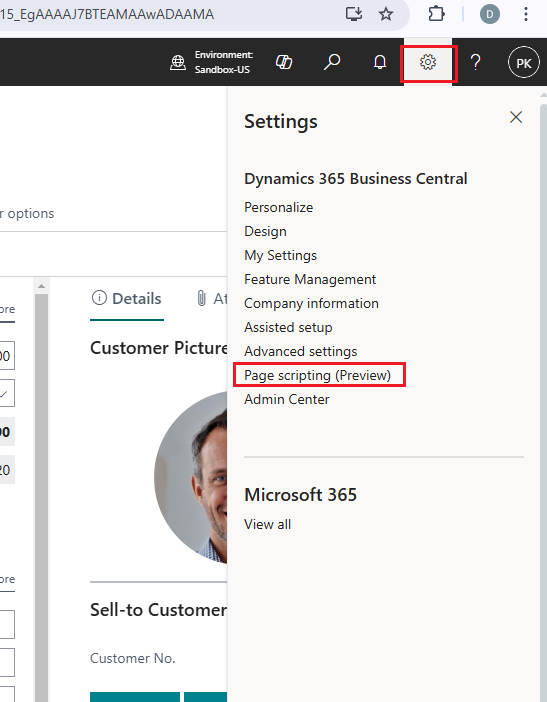Open Assisted setup

(288, 327)
